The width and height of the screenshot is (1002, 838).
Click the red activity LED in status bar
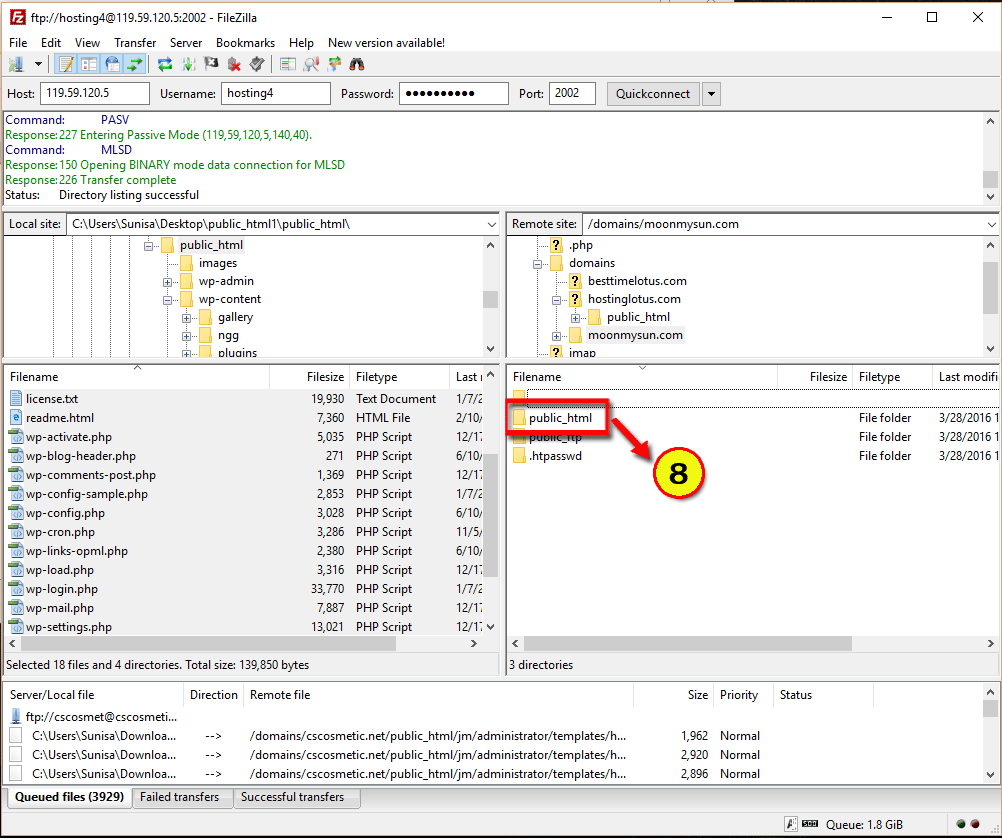click(975, 825)
